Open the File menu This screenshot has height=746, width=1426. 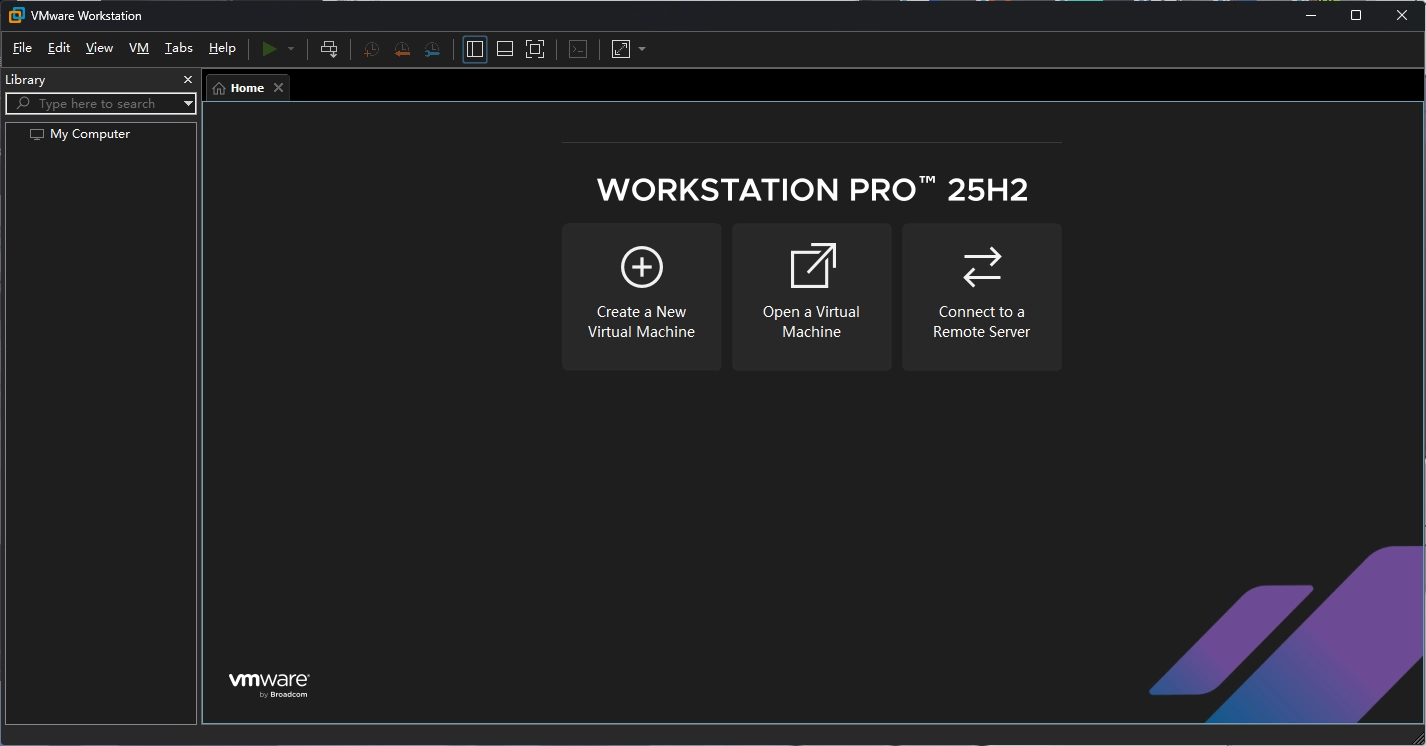tap(22, 48)
